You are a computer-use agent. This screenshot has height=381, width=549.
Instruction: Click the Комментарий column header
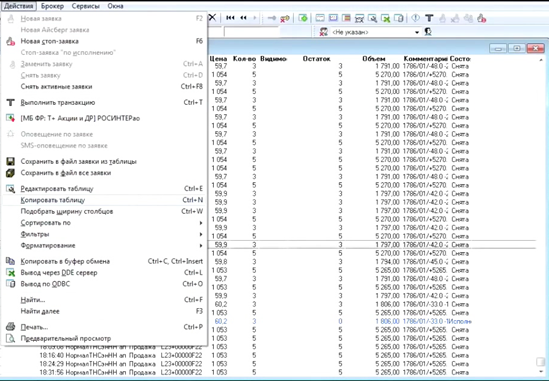pyautogui.click(x=425, y=59)
